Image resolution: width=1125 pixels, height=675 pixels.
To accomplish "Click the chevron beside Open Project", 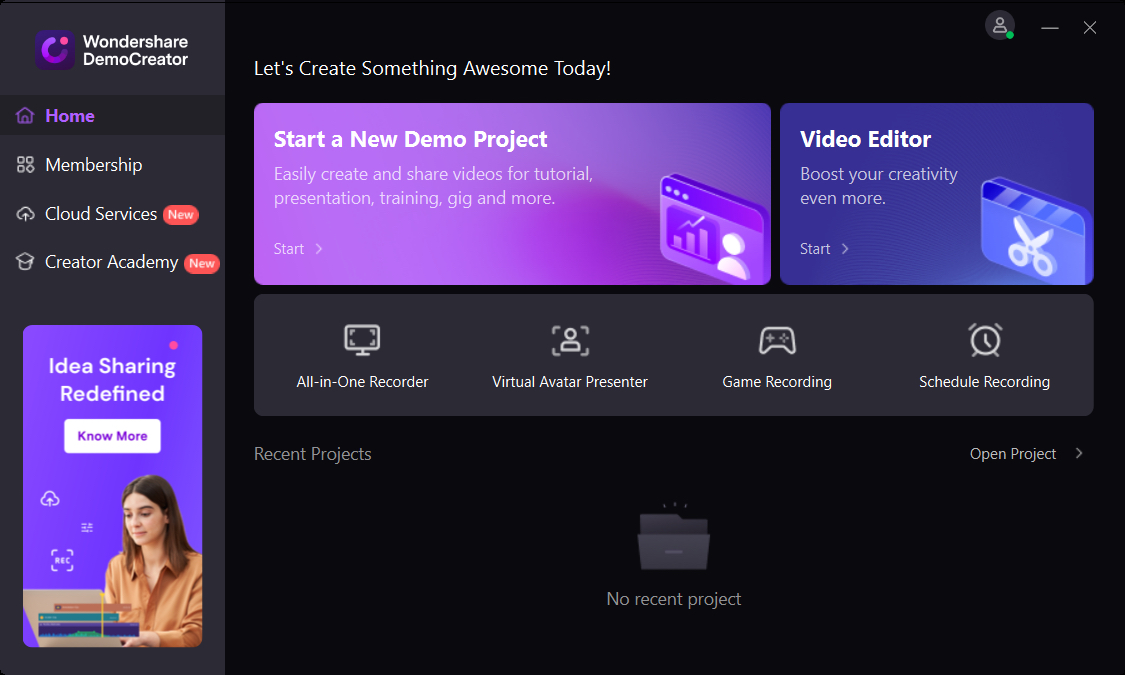I will click(1079, 453).
